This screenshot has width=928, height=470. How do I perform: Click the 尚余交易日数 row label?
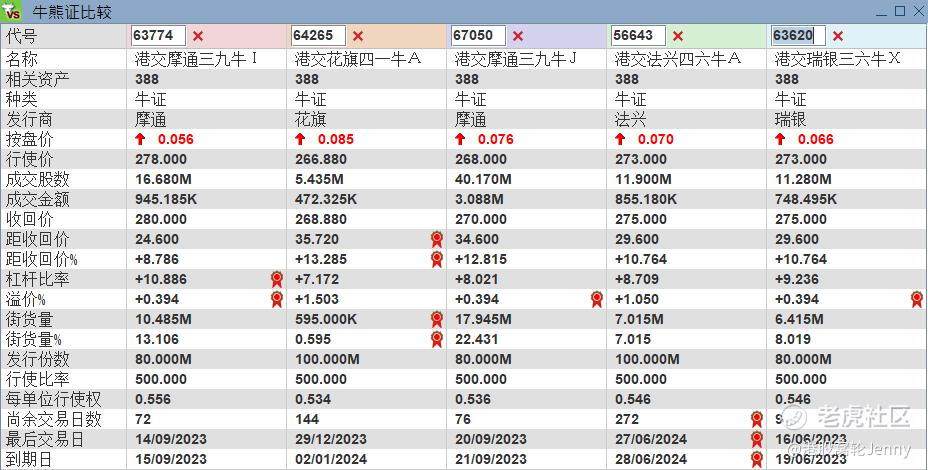point(53,419)
